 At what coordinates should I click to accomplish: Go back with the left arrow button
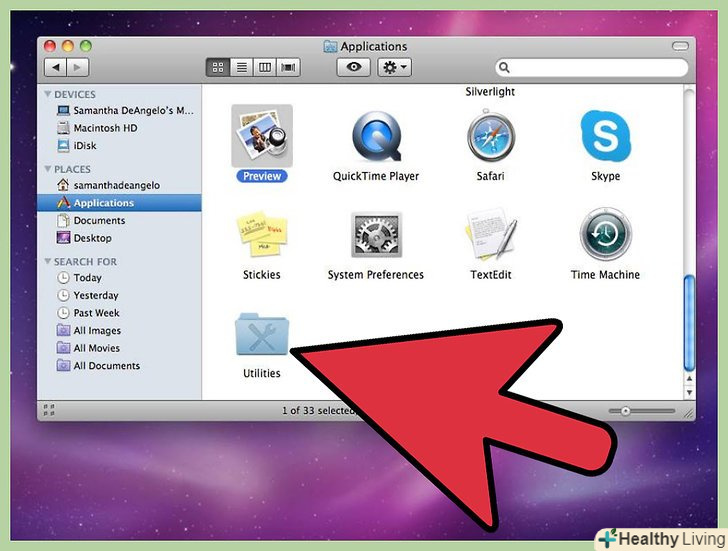pyautogui.click(x=56, y=68)
